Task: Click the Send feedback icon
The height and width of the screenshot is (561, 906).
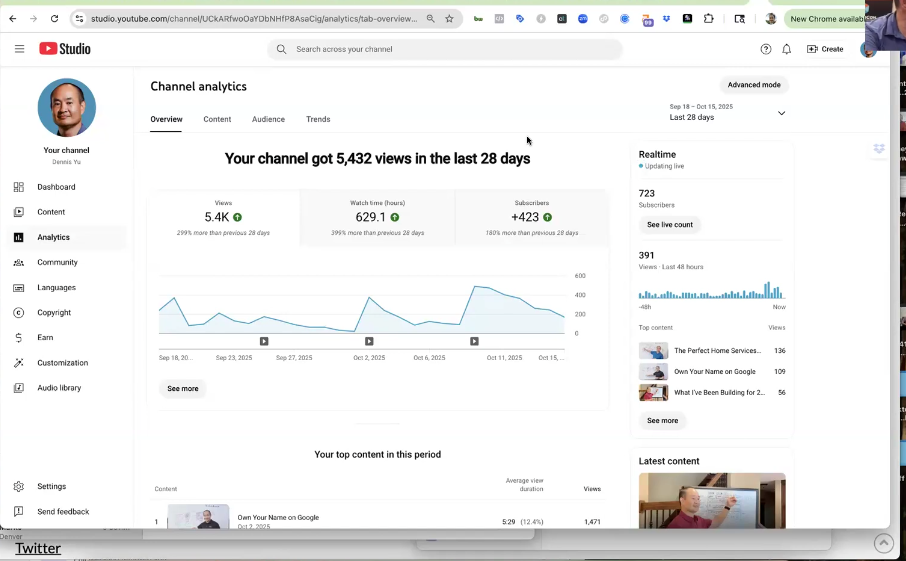Action: [18, 511]
